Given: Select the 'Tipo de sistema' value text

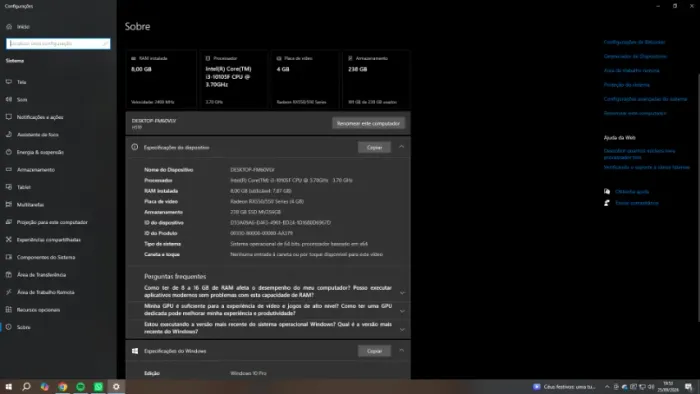Looking at the screenshot, I should pyautogui.click(x=299, y=244).
